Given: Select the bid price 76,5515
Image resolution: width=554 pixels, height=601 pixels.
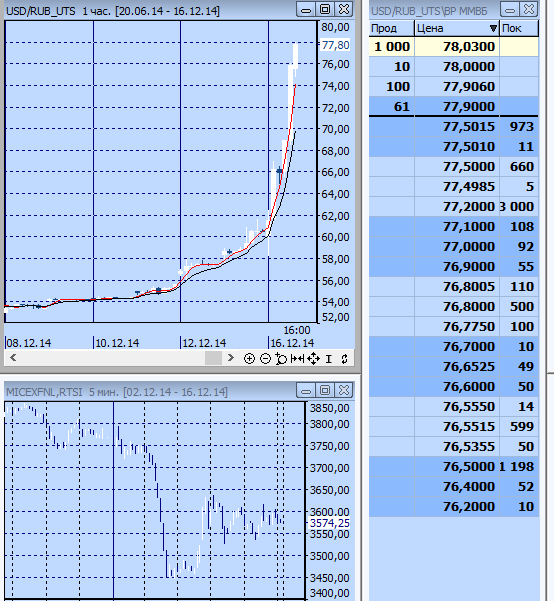Looking at the screenshot, I should pyautogui.click(x=469, y=427).
